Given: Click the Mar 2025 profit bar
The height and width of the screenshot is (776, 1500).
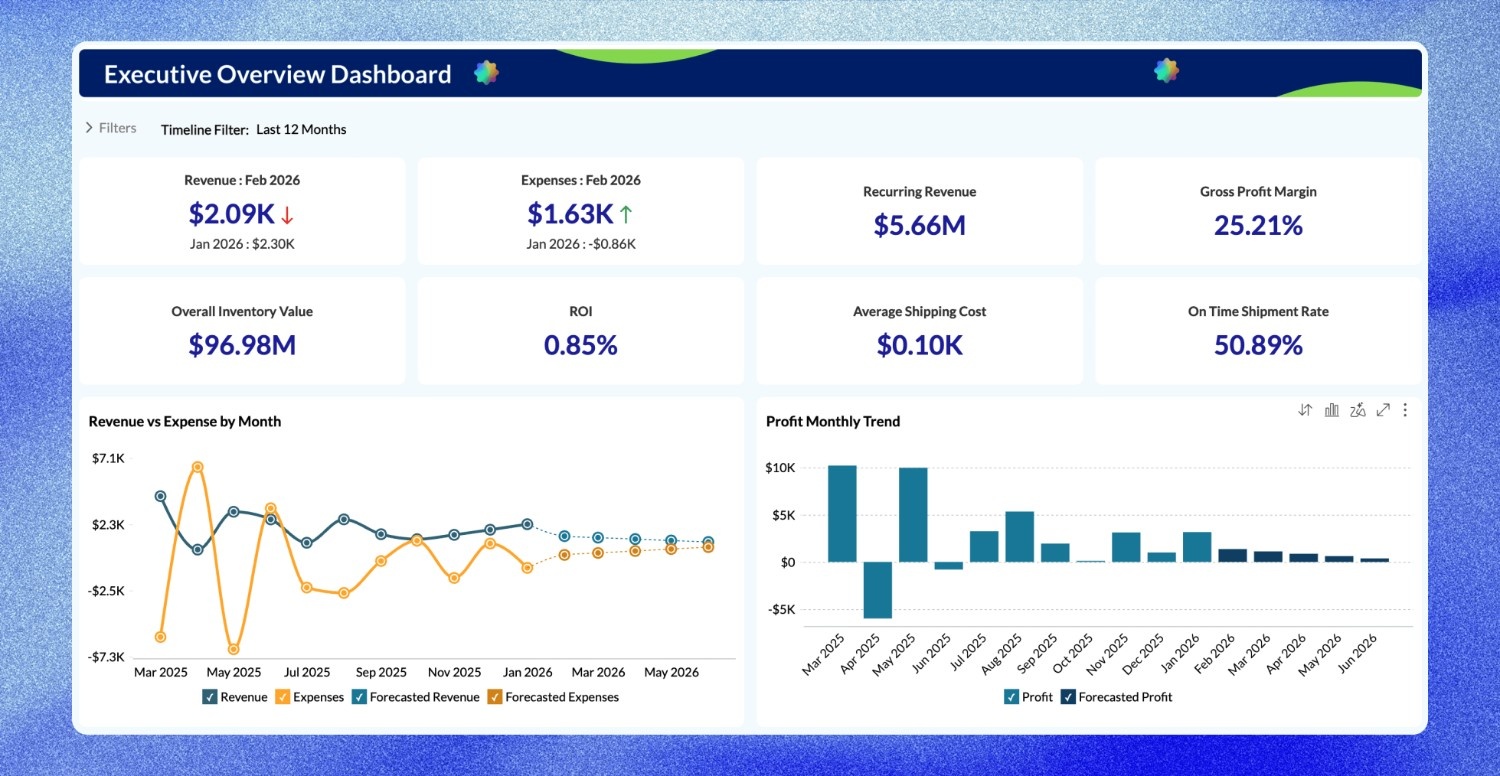Looking at the screenshot, I should (842, 514).
